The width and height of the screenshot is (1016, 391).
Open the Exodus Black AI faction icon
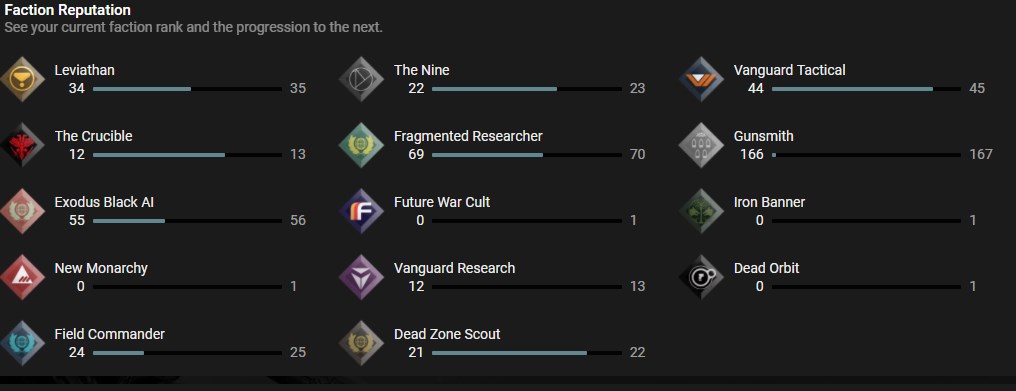point(22,211)
